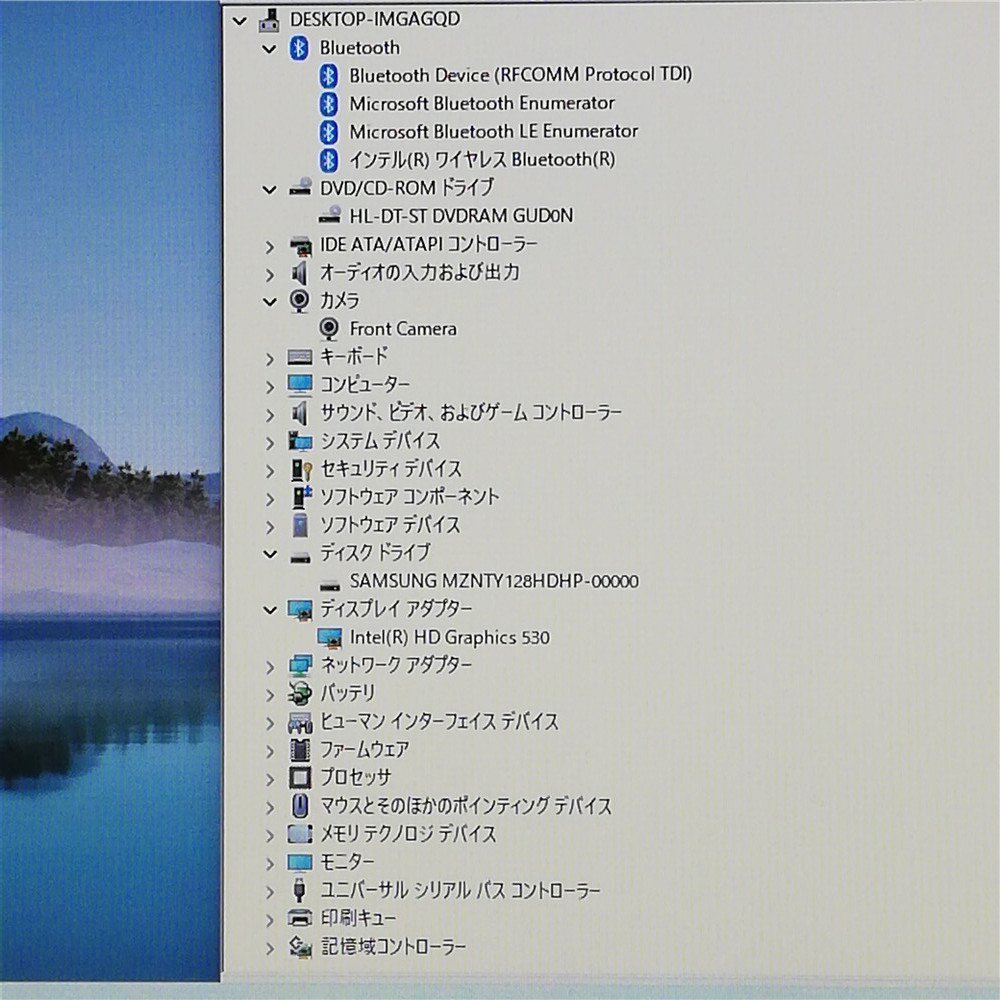Select the Microsoft Bluetooth Enumerator entry
The image size is (1000, 1000).
pos(481,102)
